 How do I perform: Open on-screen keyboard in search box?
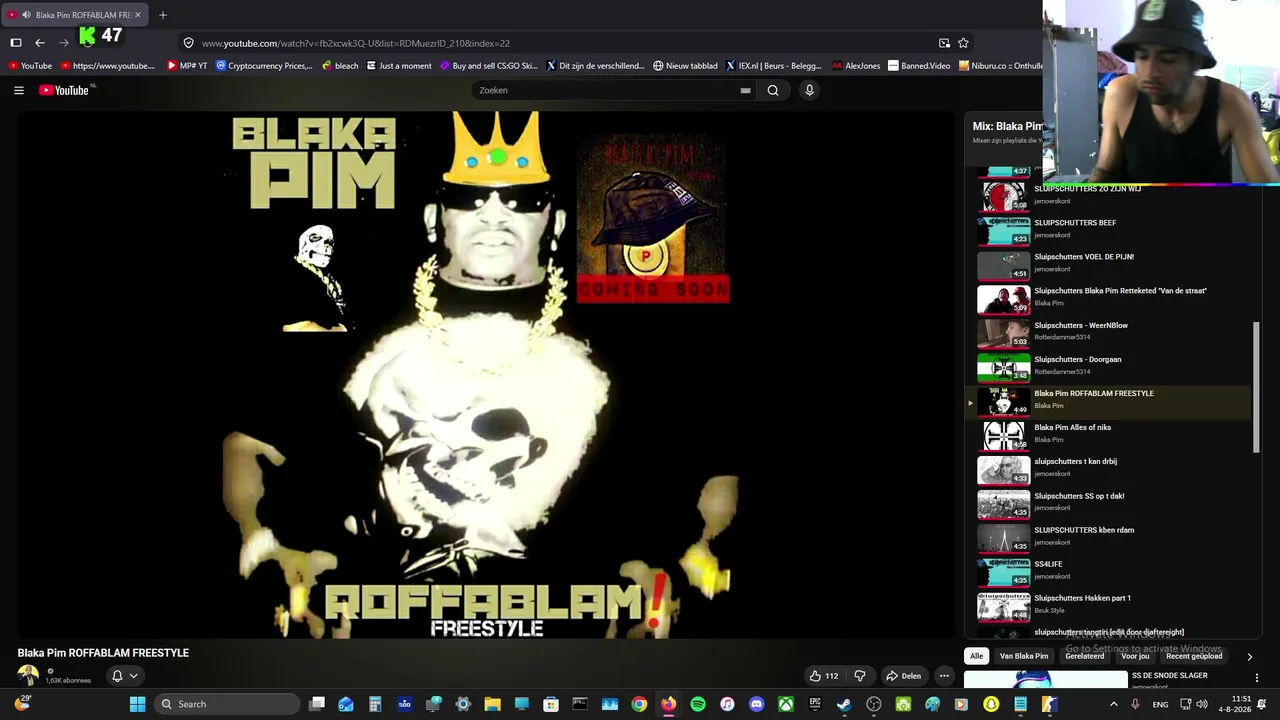tap(745, 90)
